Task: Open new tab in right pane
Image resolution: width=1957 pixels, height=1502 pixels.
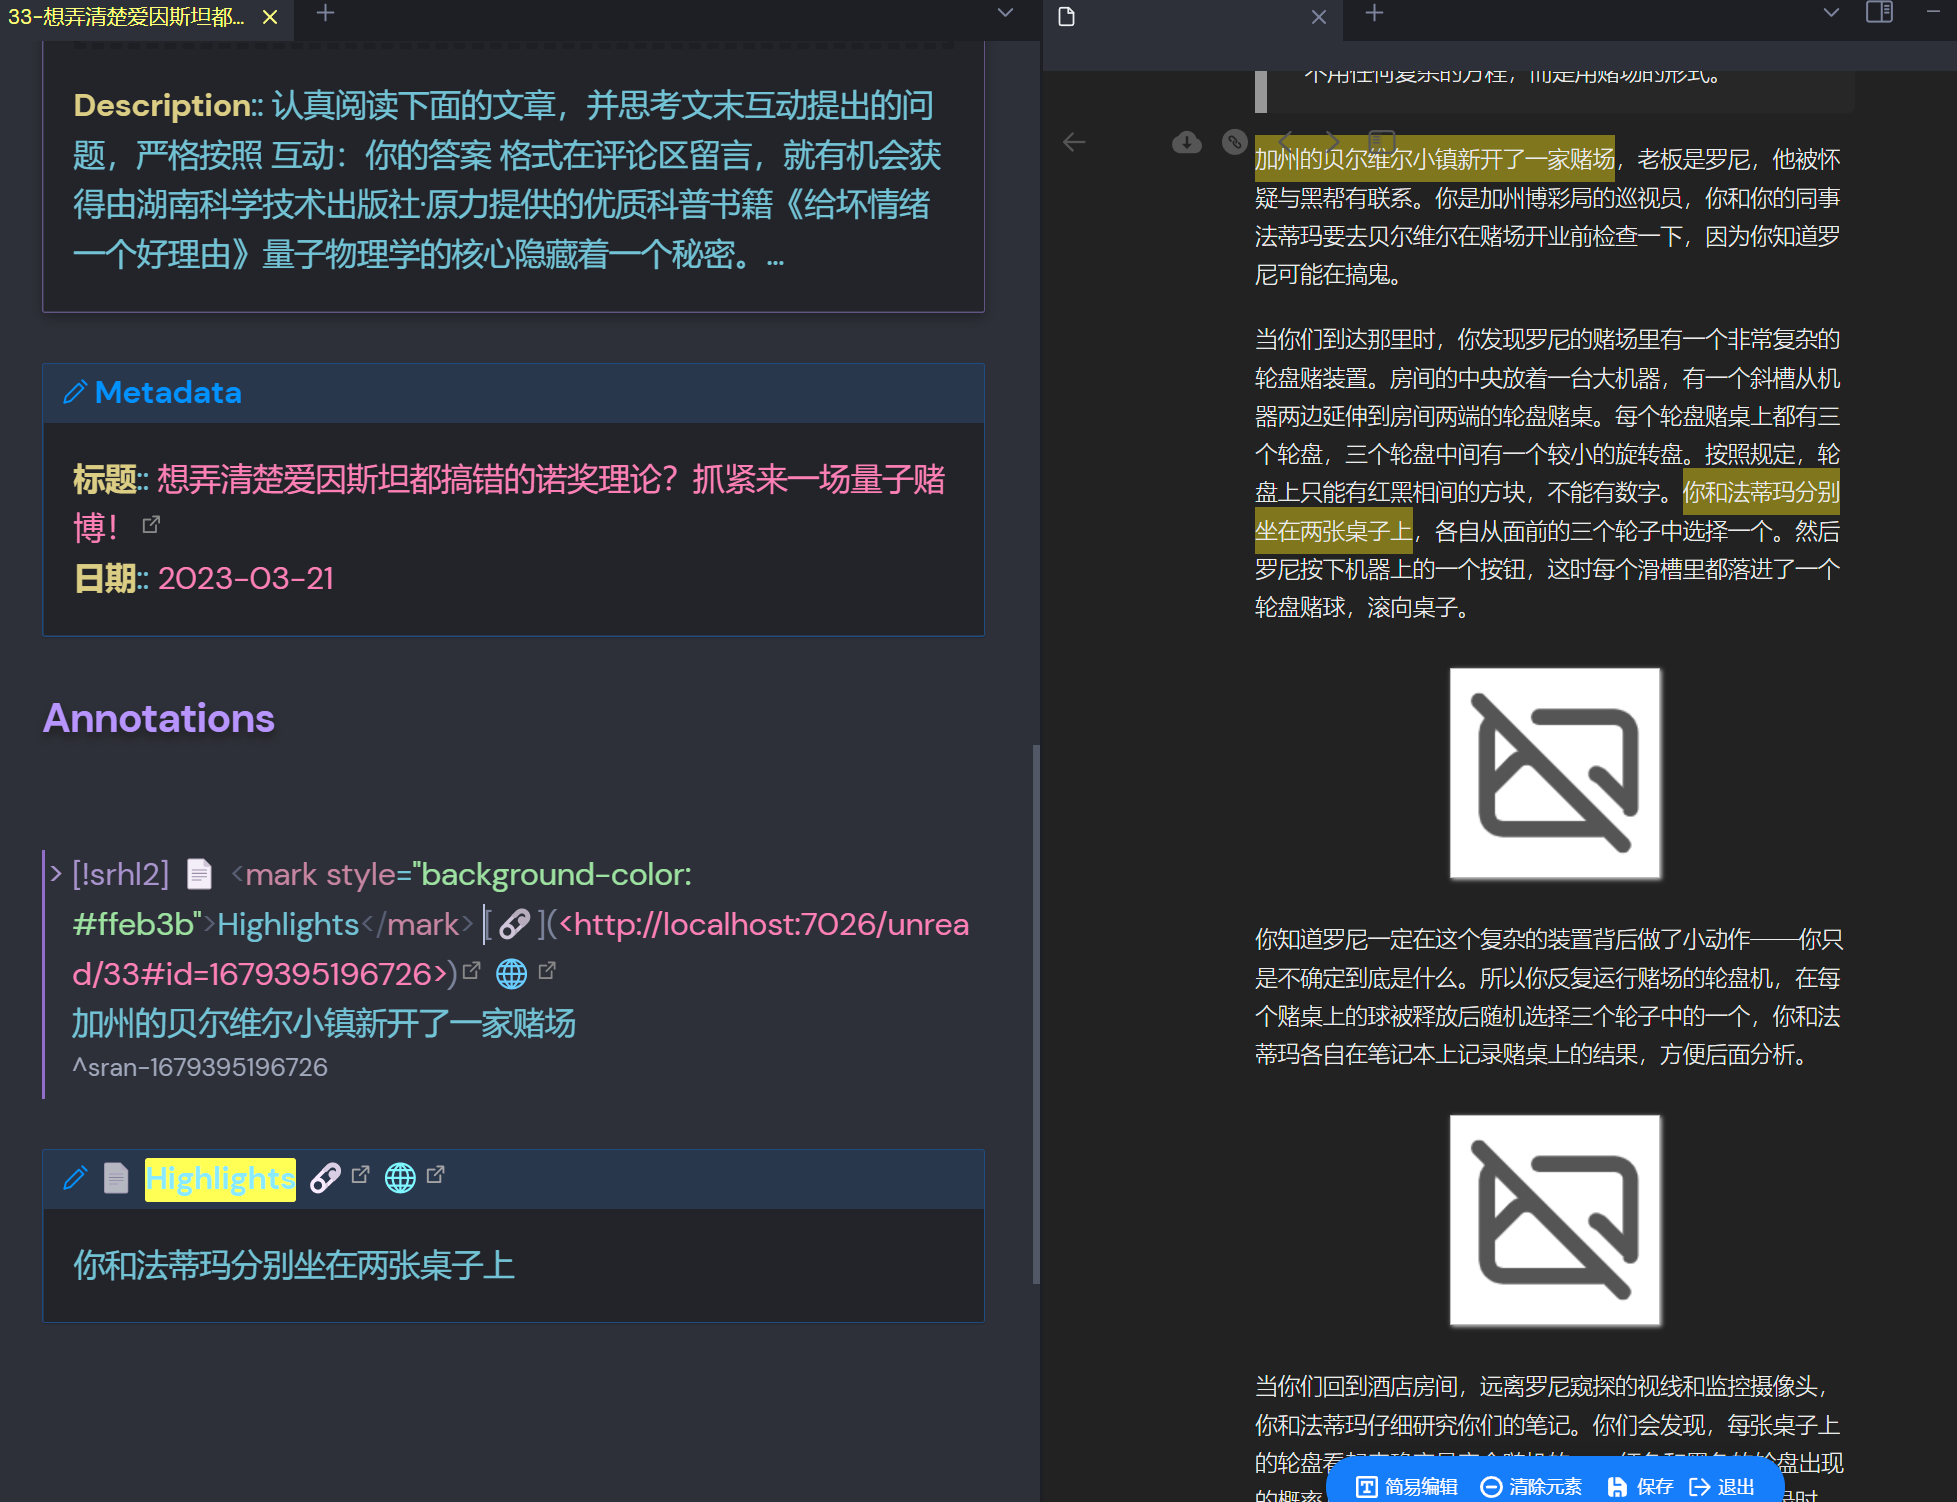Action: click(1374, 13)
